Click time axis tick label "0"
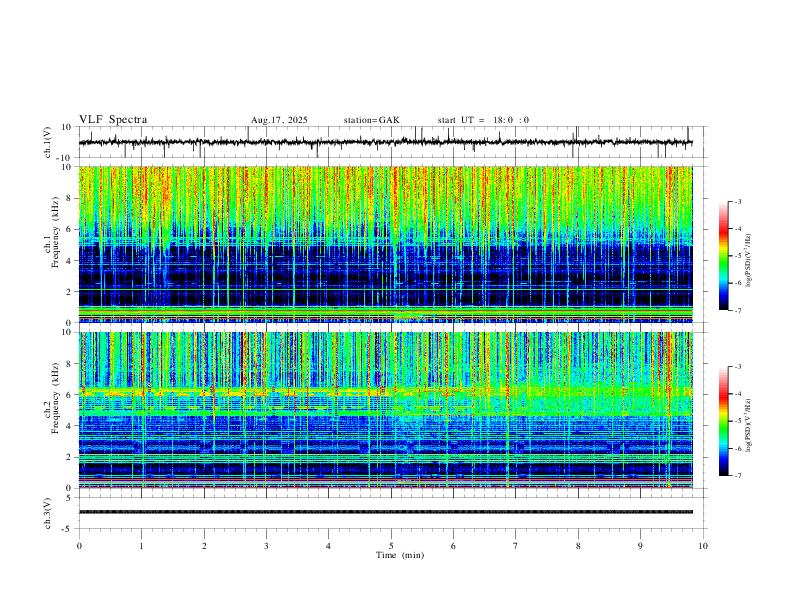 (x=79, y=546)
